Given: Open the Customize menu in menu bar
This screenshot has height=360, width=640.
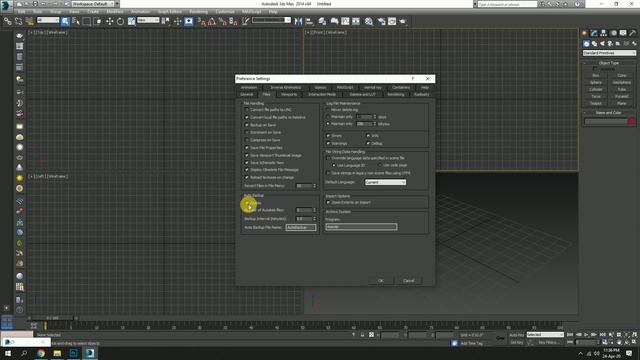Looking at the screenshot, I should point(225,12).
